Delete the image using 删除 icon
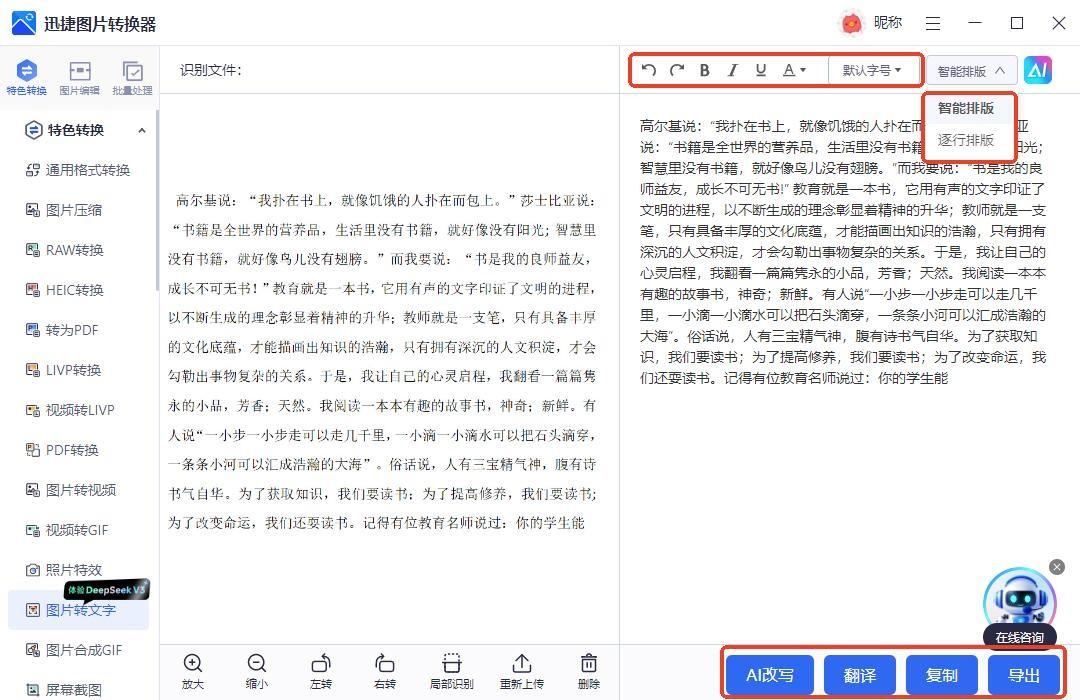 coord(589,671)
